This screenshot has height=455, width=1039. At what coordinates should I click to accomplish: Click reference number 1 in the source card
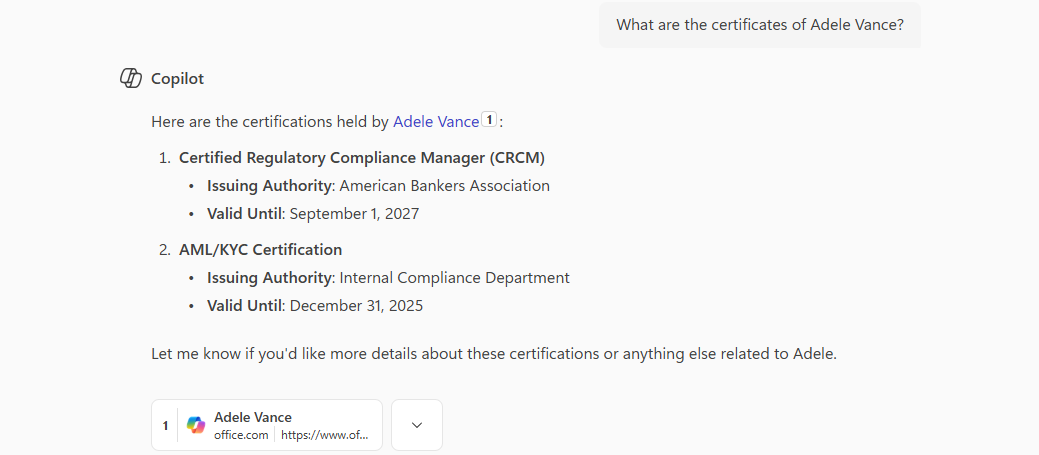[165, 425]
